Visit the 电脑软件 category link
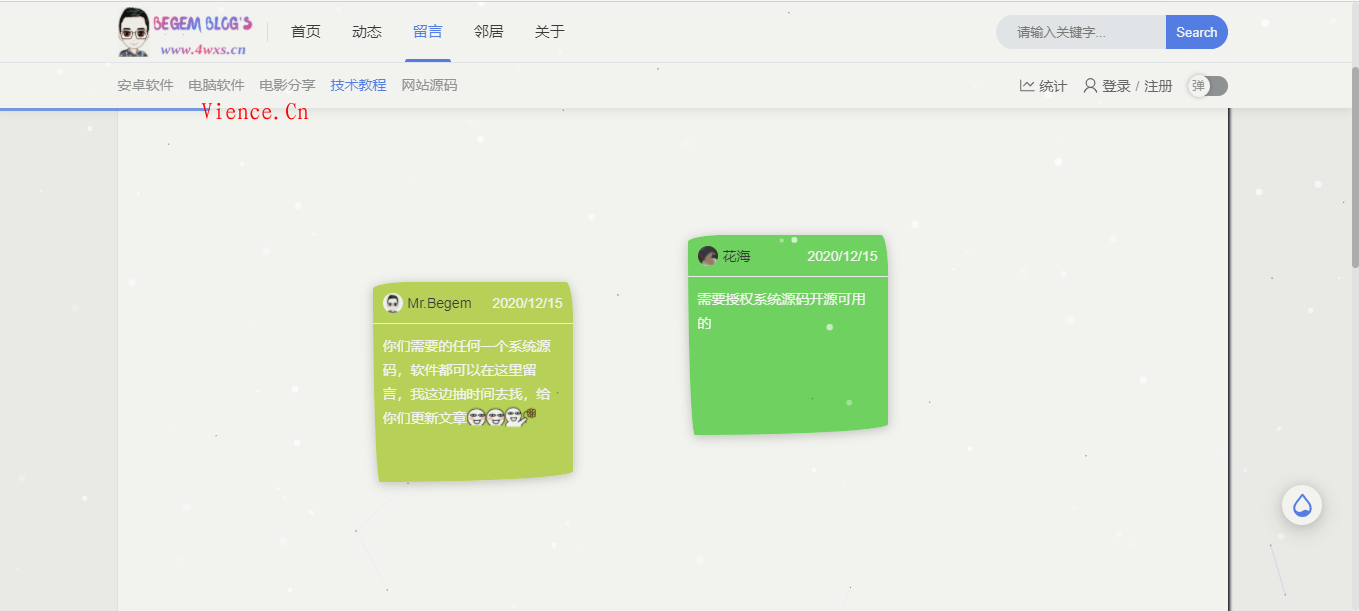The width and height of the screenshot is (1359, 612). (216, 86)
